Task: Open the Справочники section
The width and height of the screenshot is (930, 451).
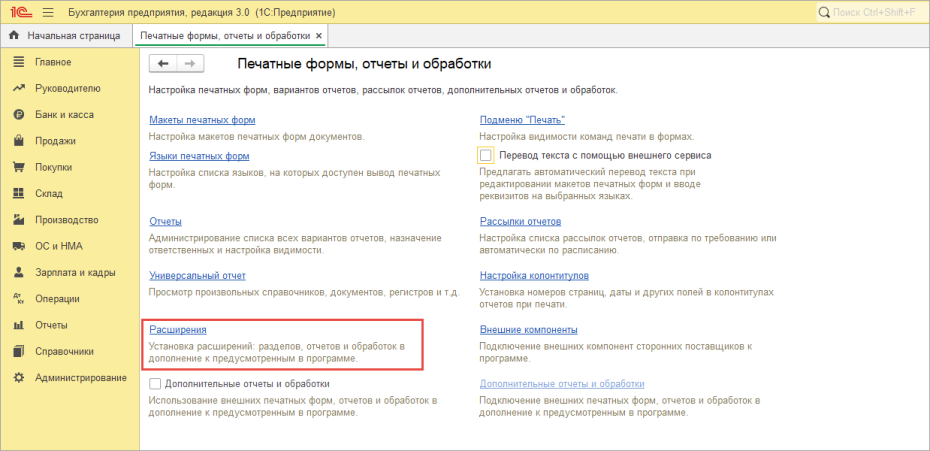Action: [x=70, y=351]
